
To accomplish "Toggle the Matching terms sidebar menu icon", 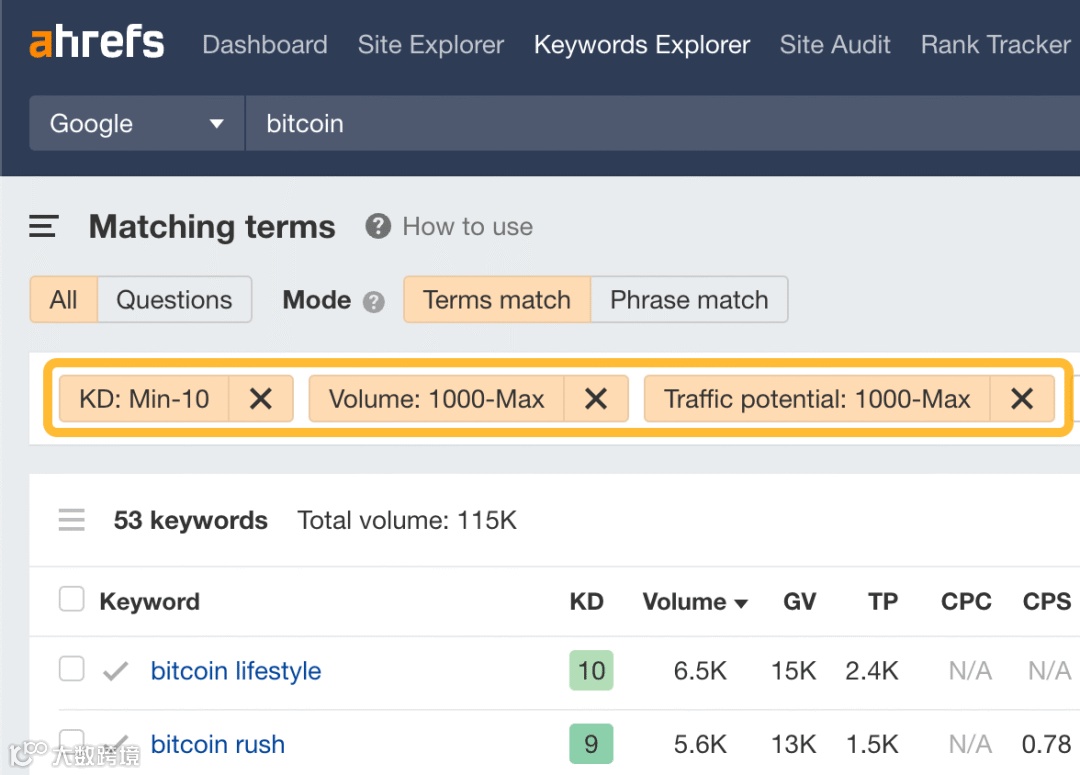I will [44, 227].
